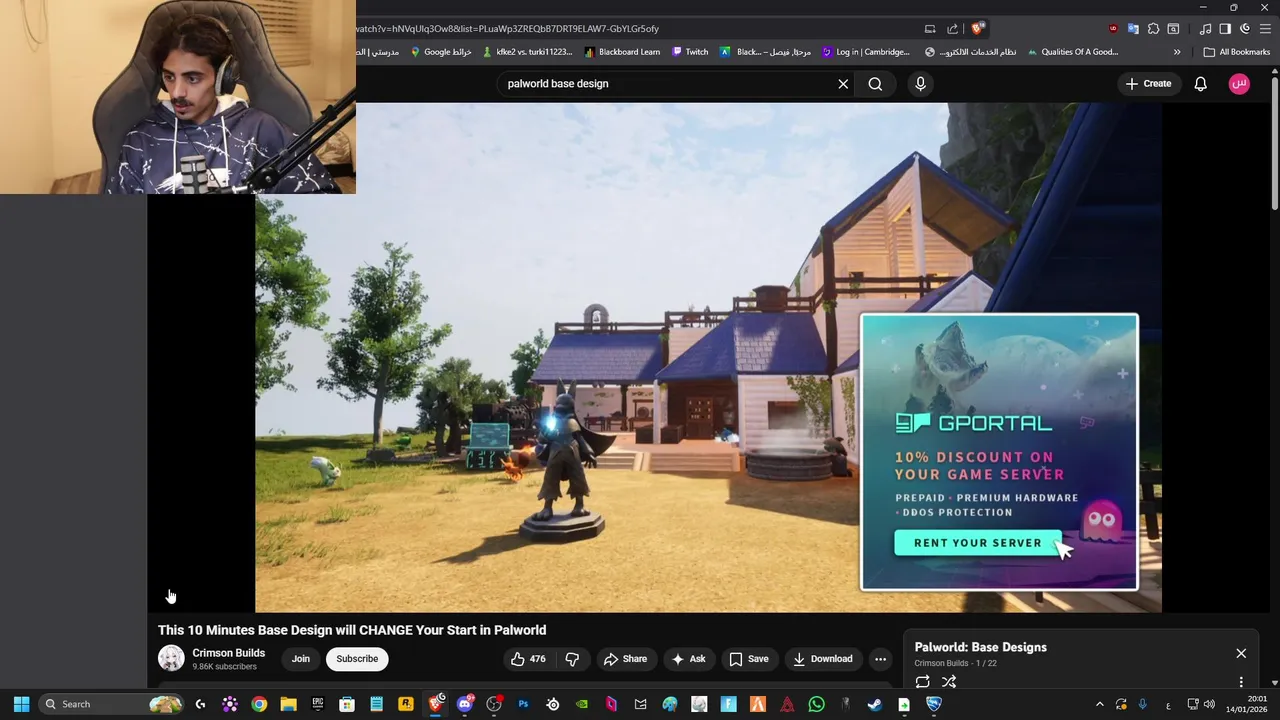Open browser extensions puzzle icon

(1153, 29)
